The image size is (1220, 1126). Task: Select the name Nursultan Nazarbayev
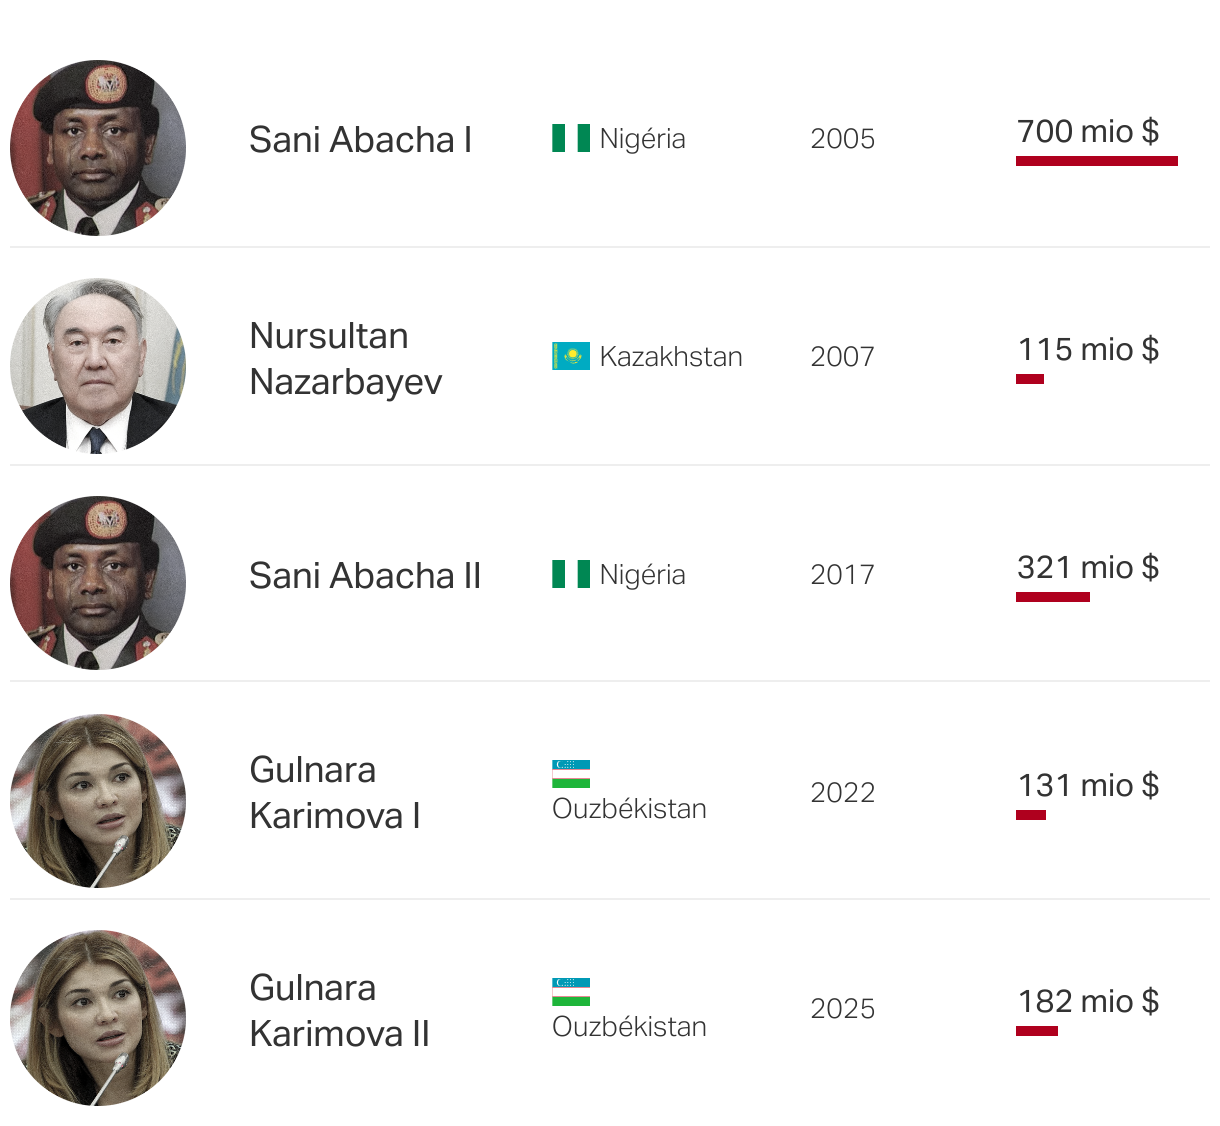click(346, 359)
